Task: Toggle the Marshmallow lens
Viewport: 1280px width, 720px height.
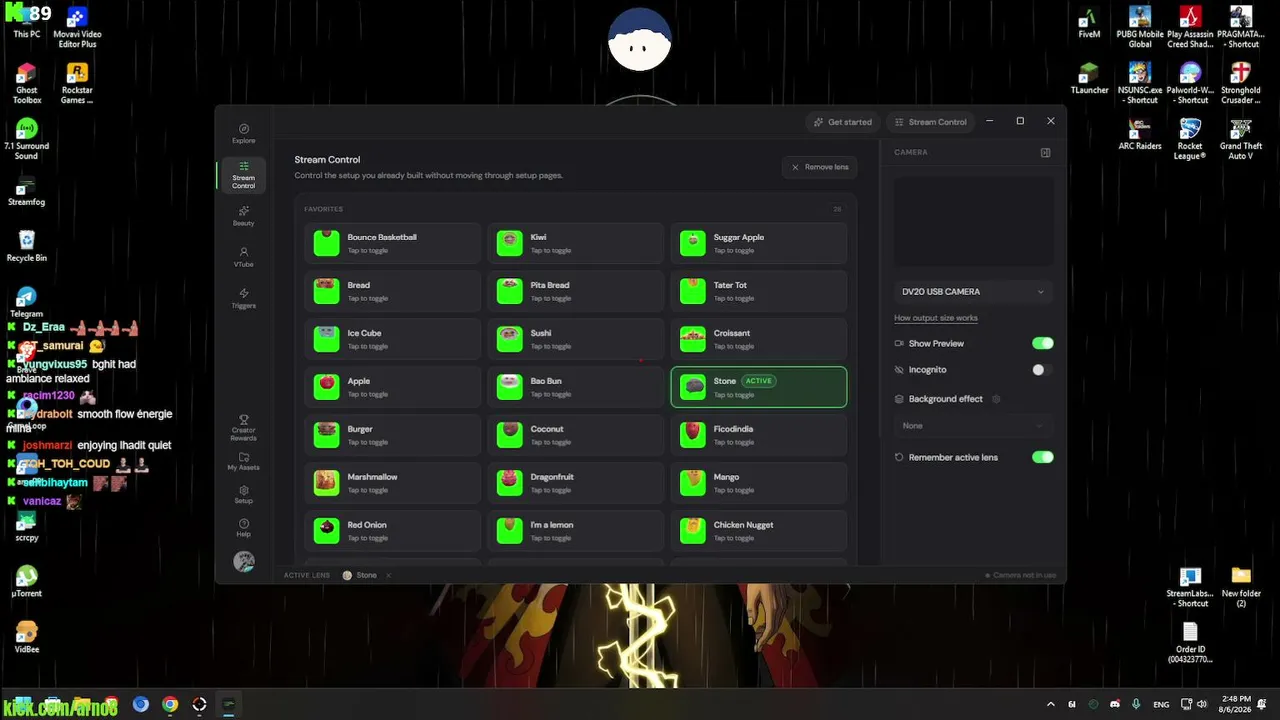Action: (x=393, y=483)
